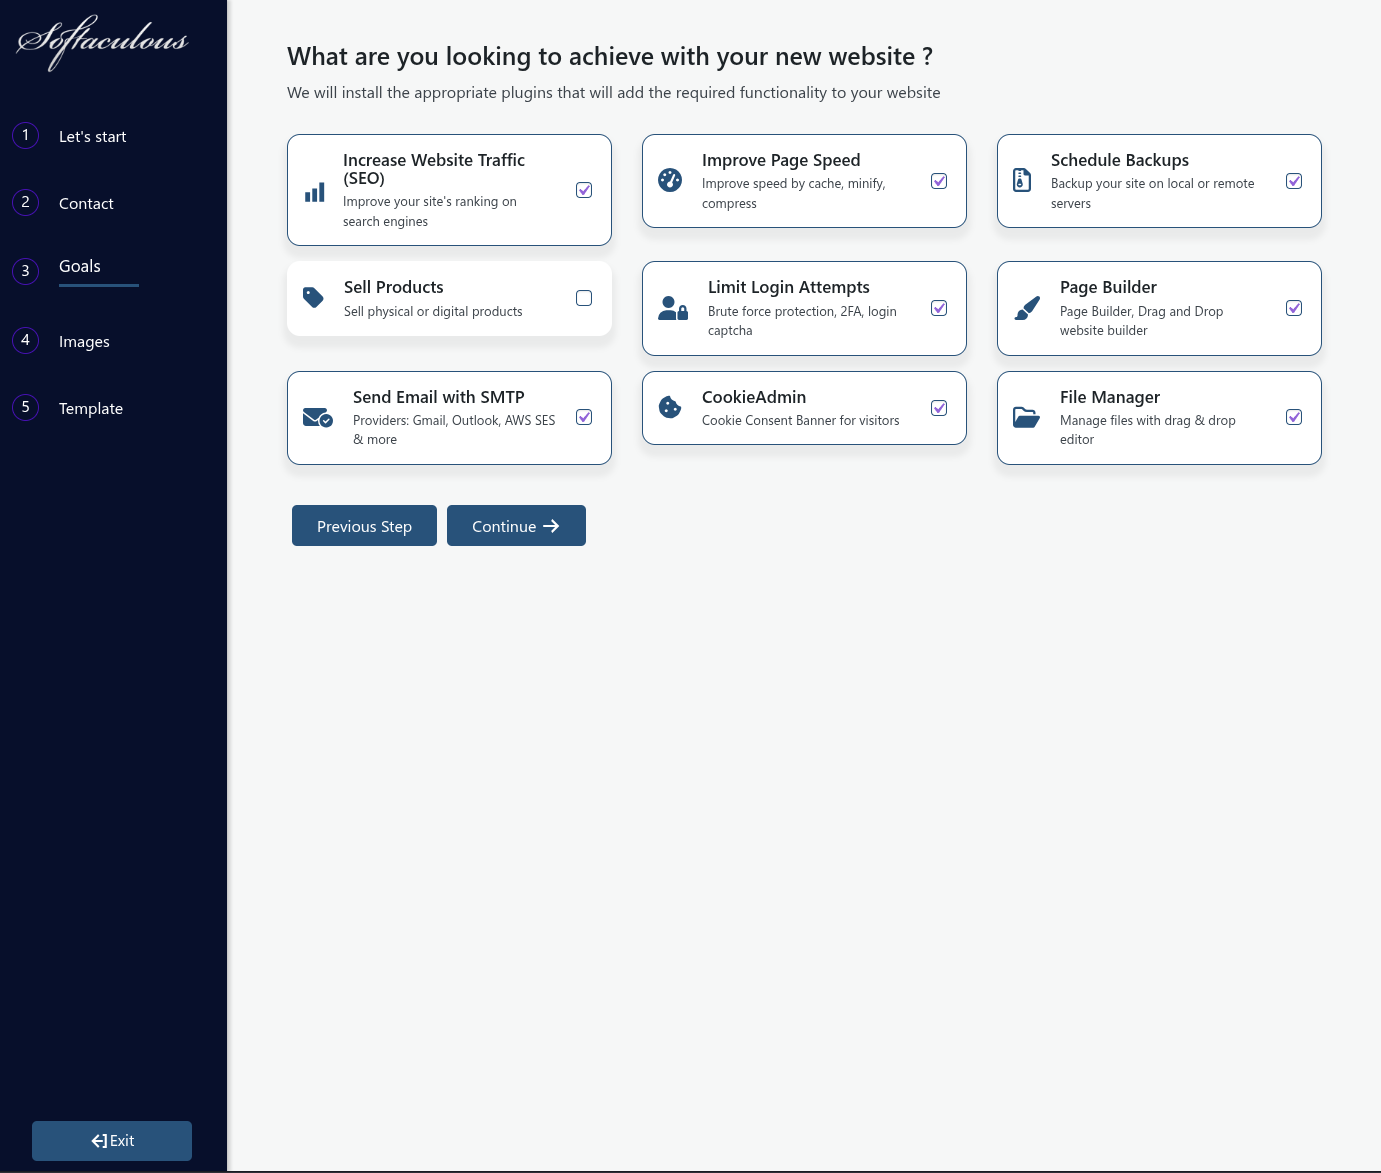Viewport: 1381px width, 1173px height.
Task: Go to the Images step
Action: (x=84, y=341)
